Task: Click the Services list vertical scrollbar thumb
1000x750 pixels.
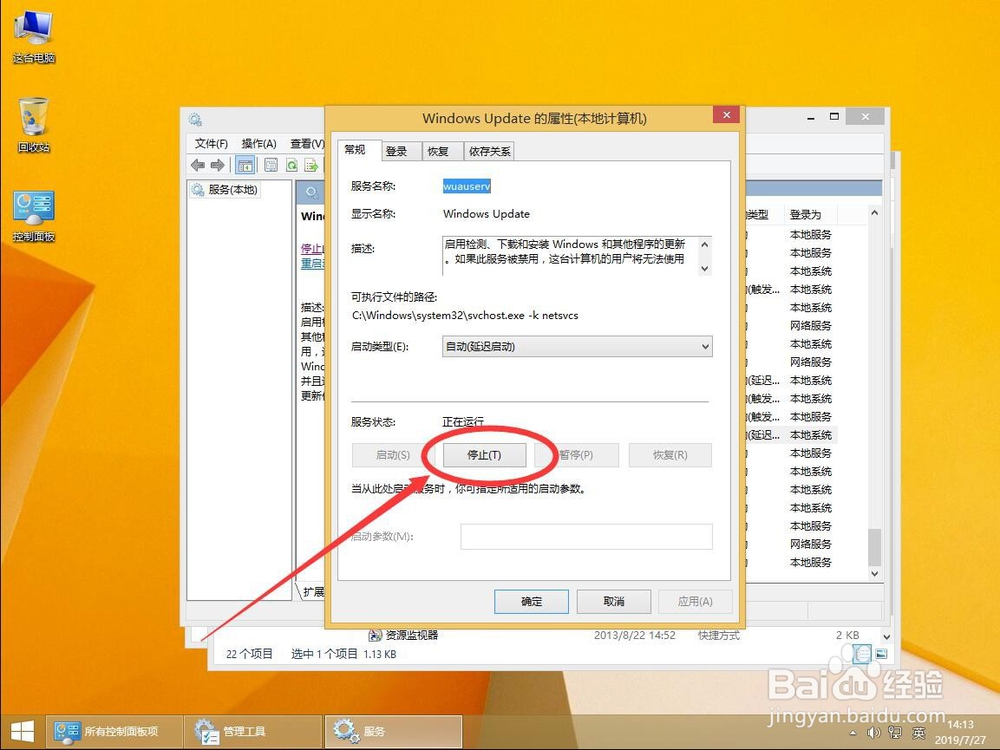Action: [874, 547]
